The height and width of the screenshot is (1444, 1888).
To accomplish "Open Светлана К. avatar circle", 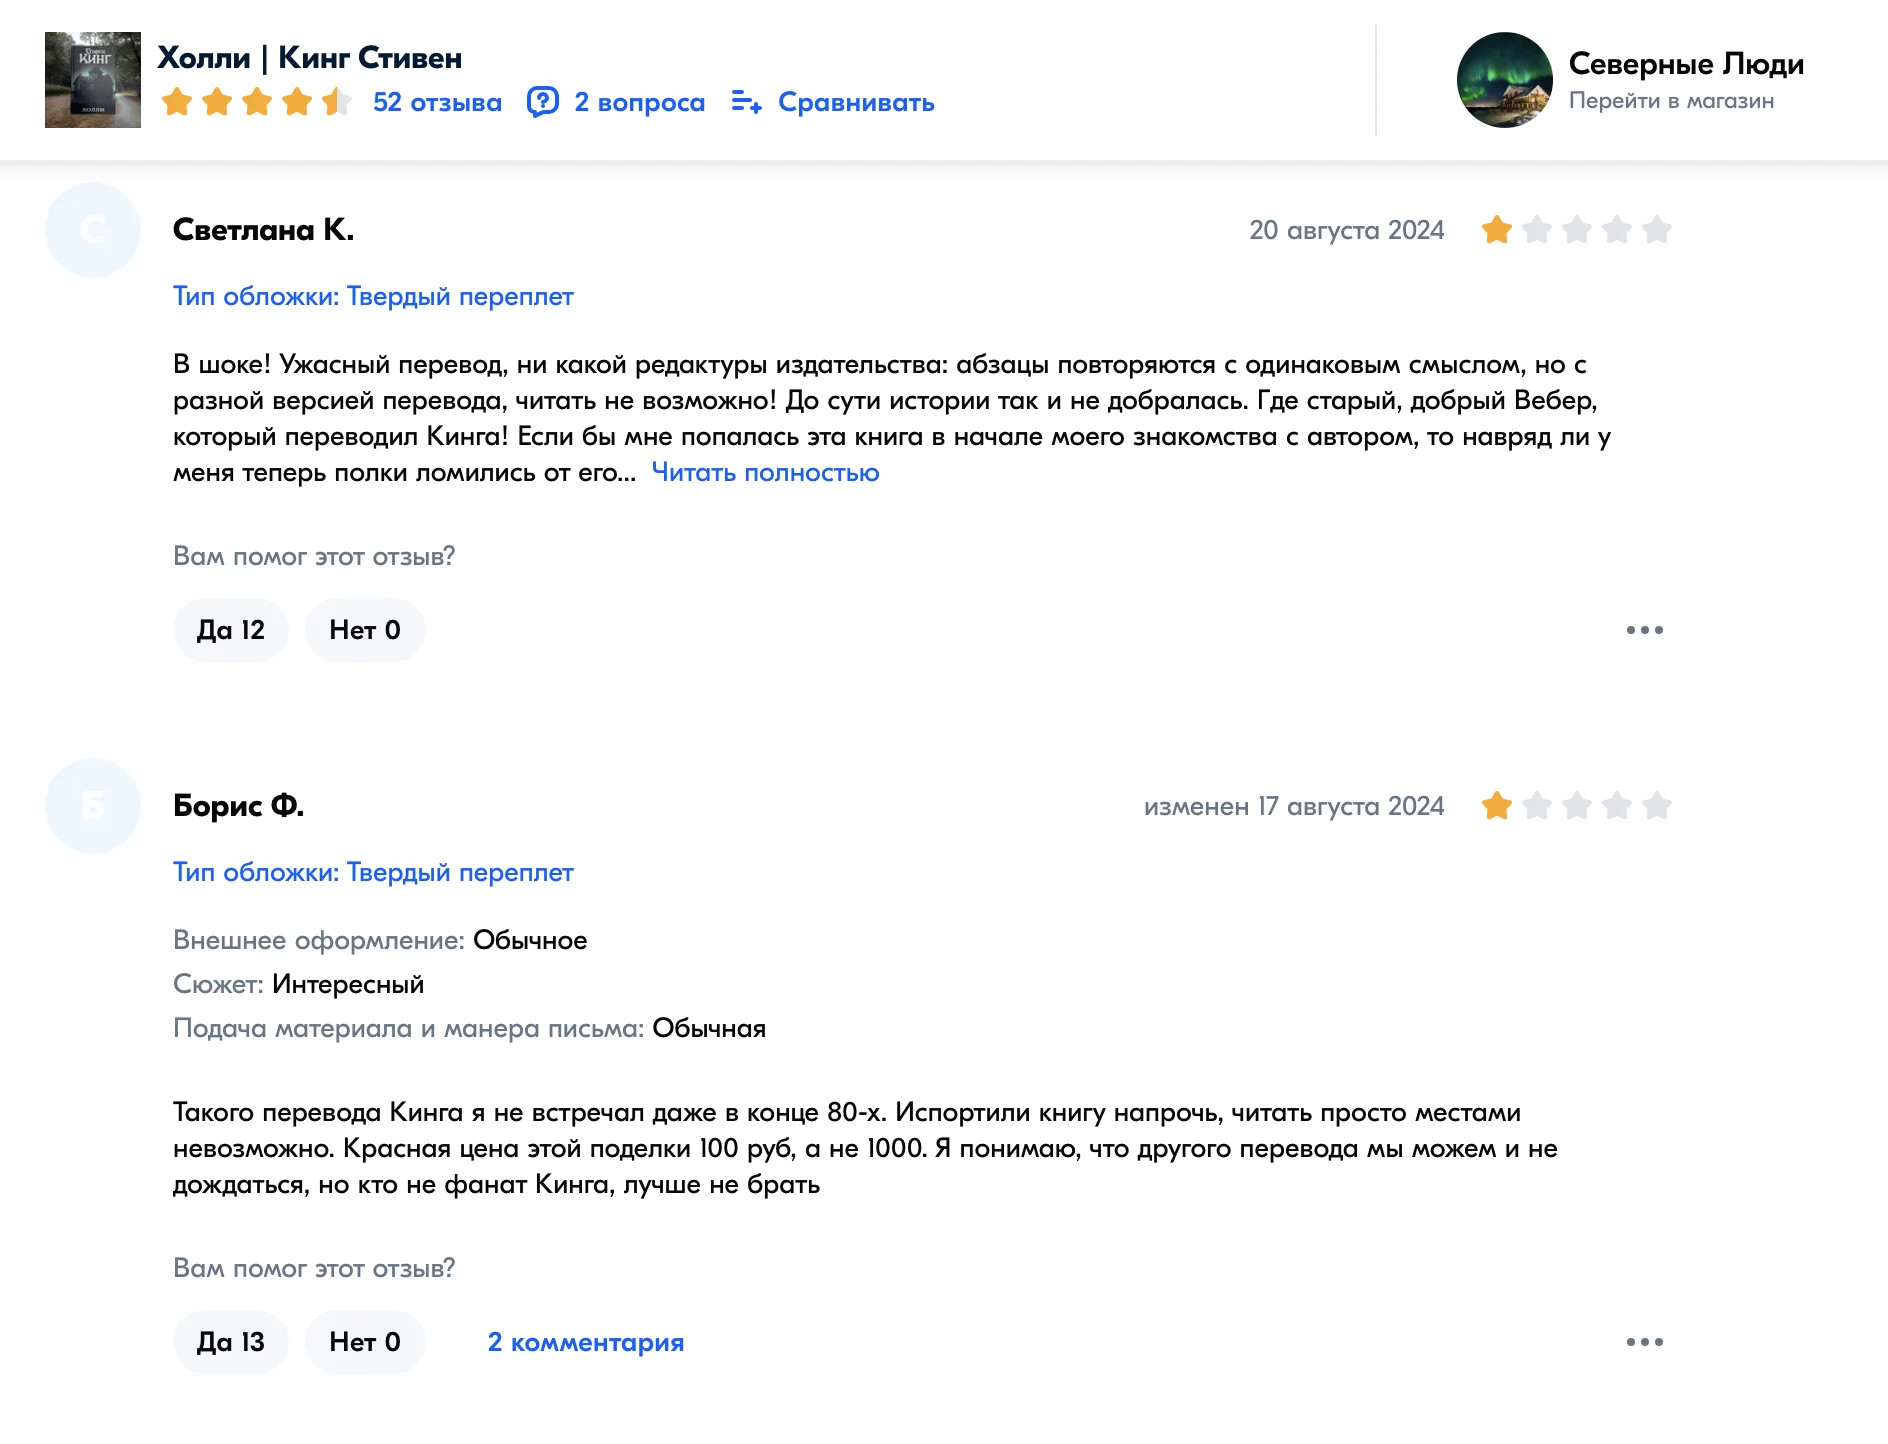I will click(x=93, y=230).
